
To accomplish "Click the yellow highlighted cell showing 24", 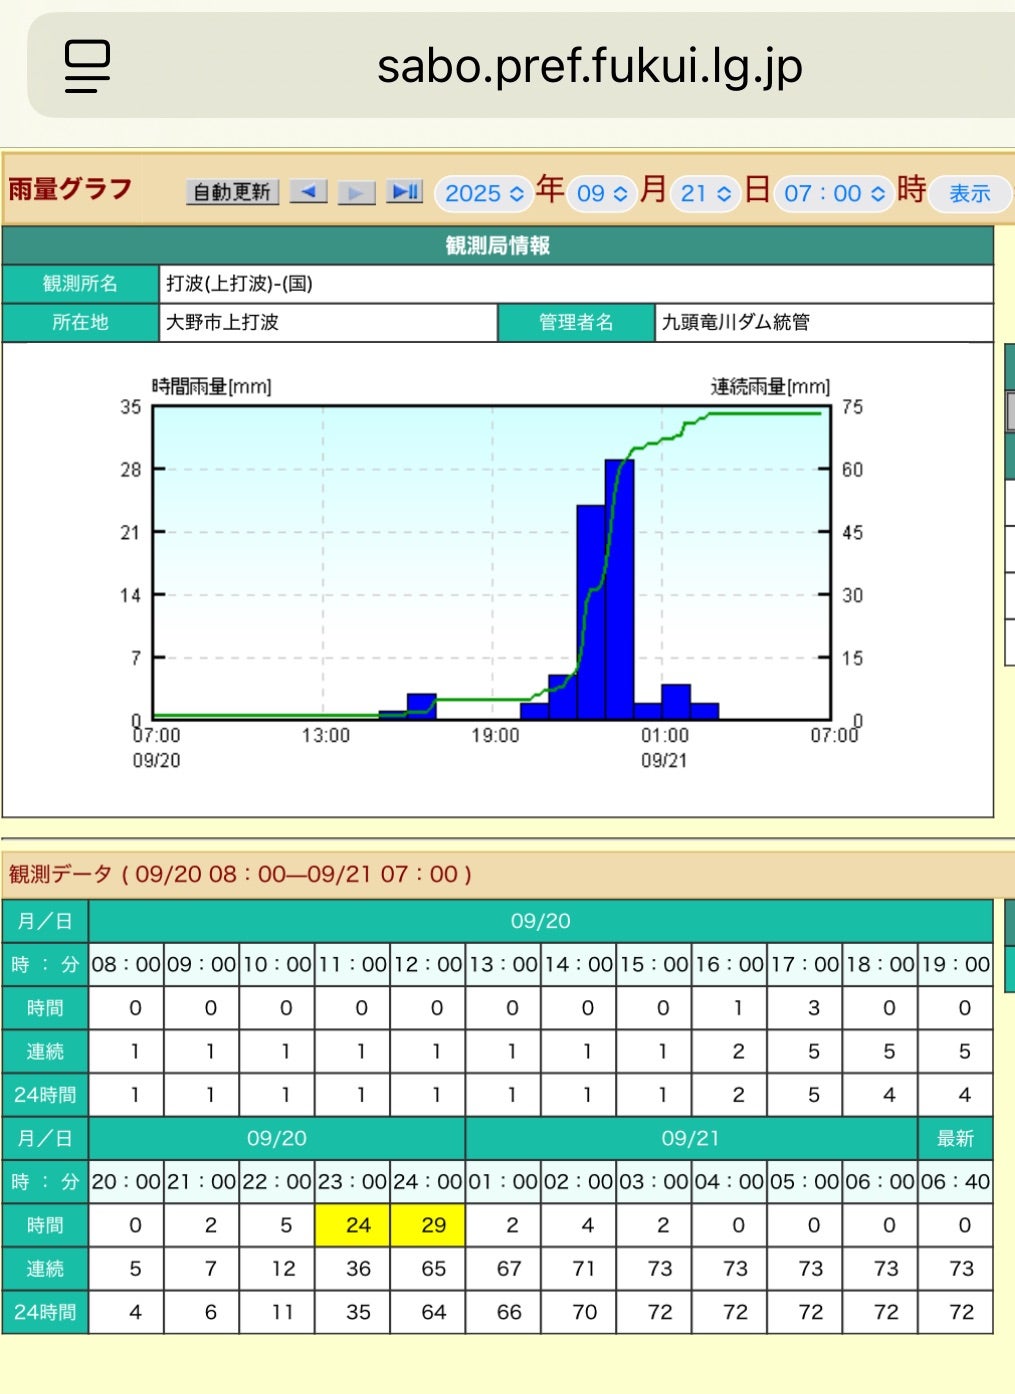I will point(358,1225).
